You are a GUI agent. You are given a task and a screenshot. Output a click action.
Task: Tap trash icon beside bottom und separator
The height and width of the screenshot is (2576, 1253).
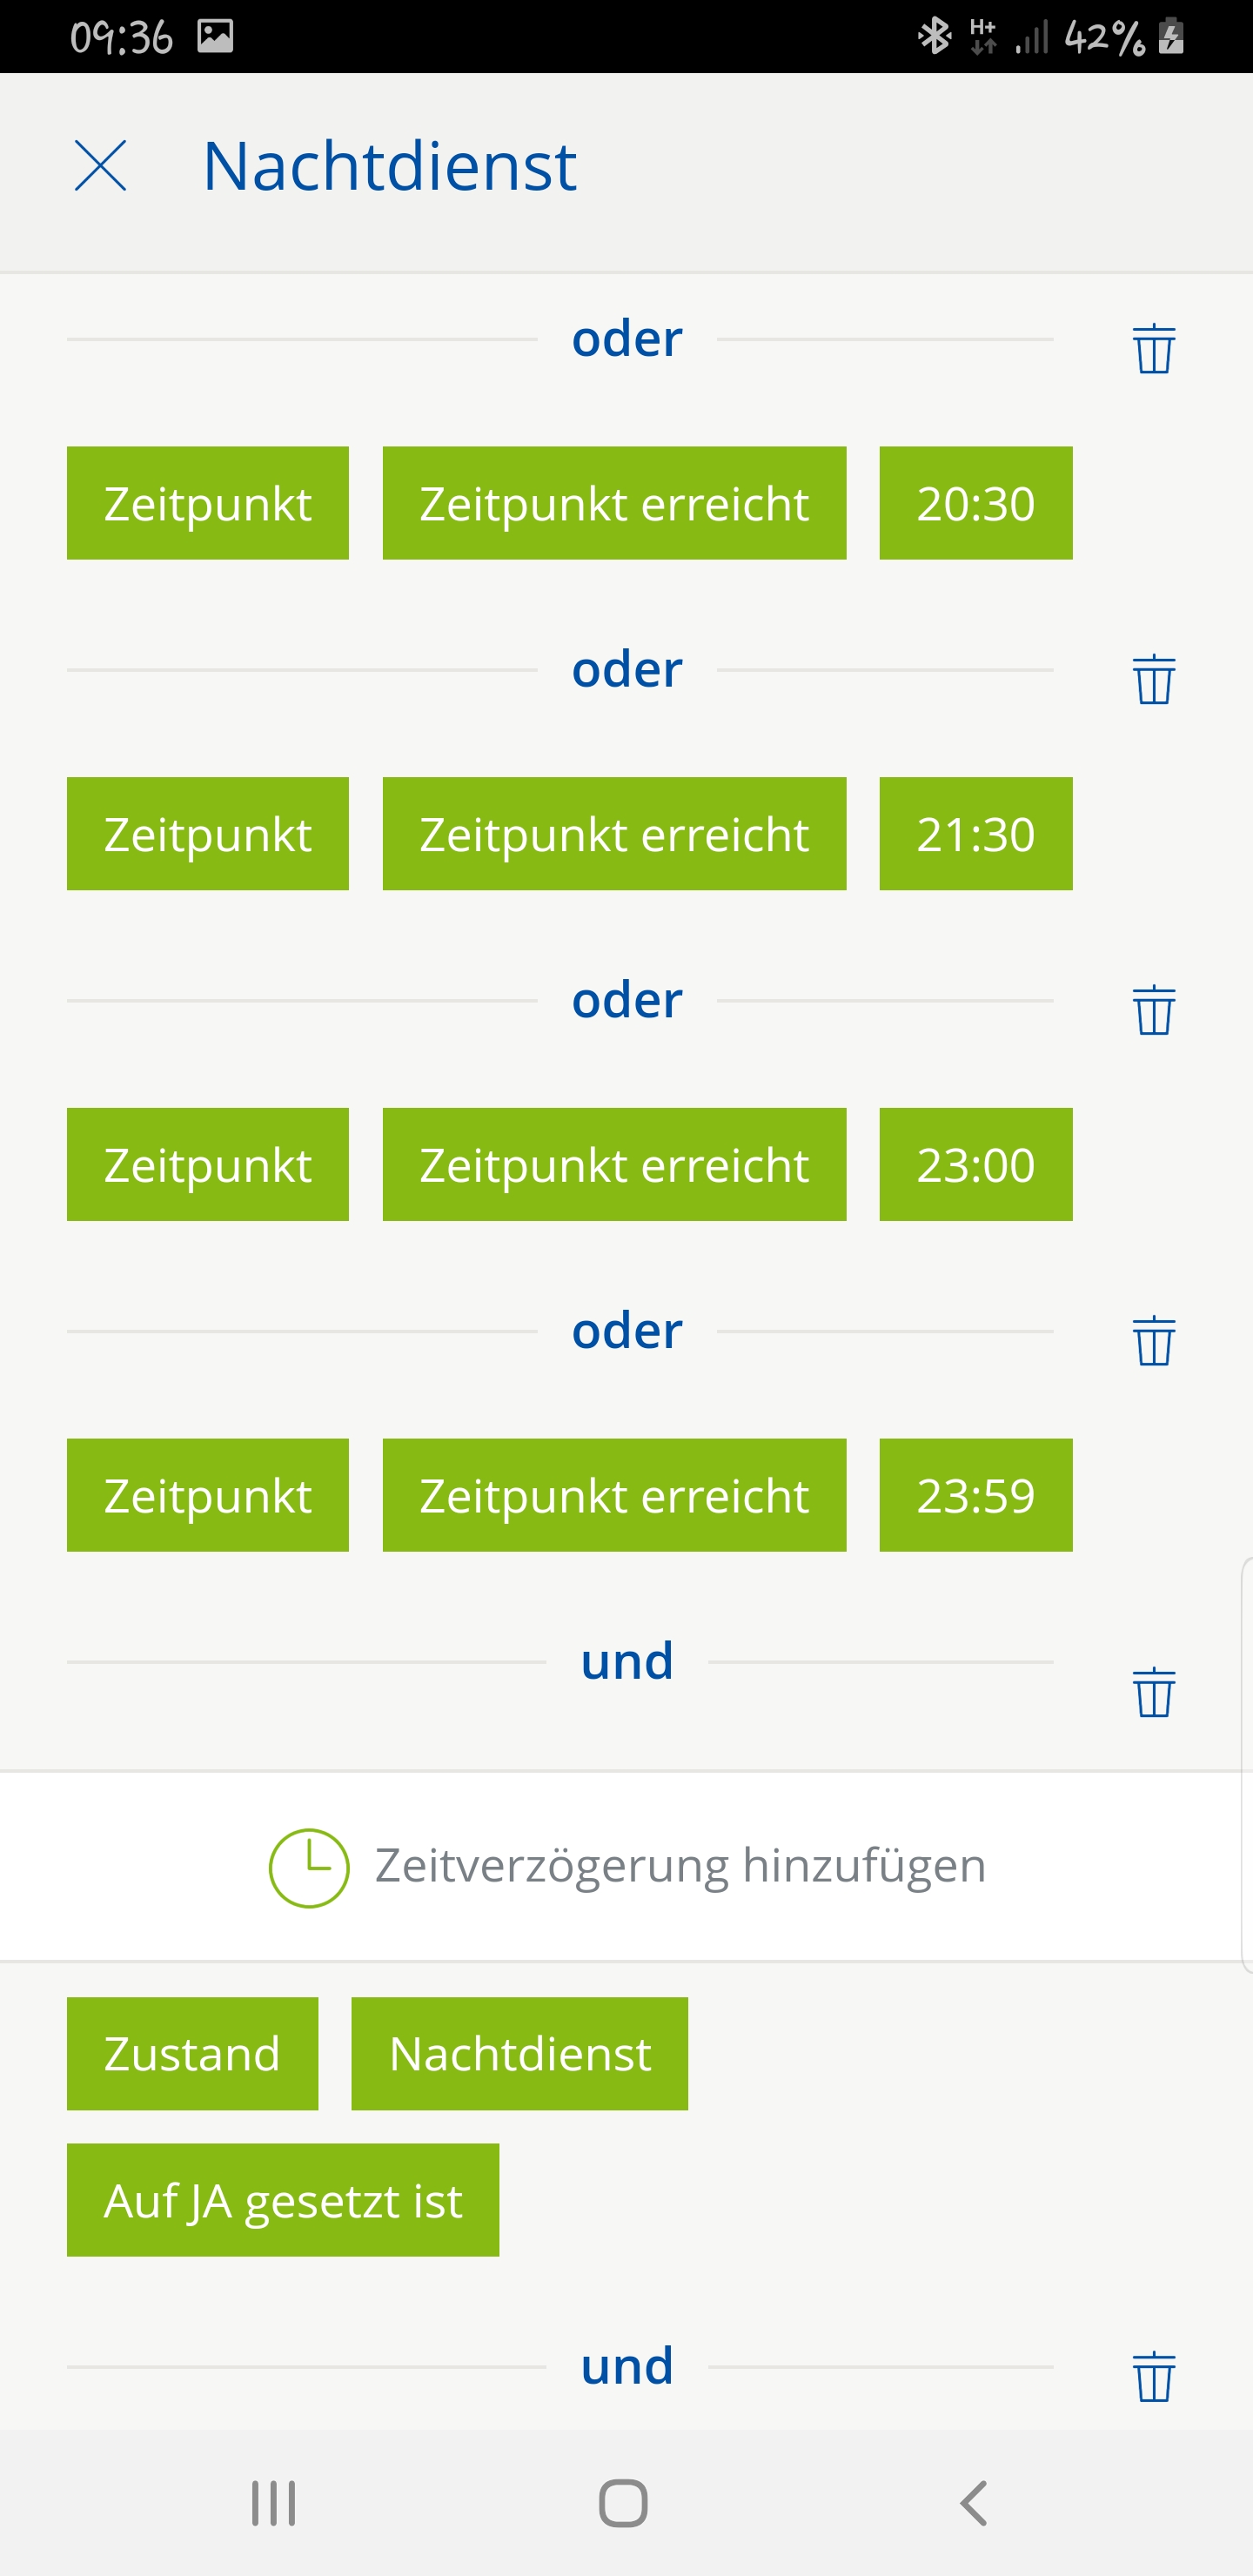(1153, 2377)
